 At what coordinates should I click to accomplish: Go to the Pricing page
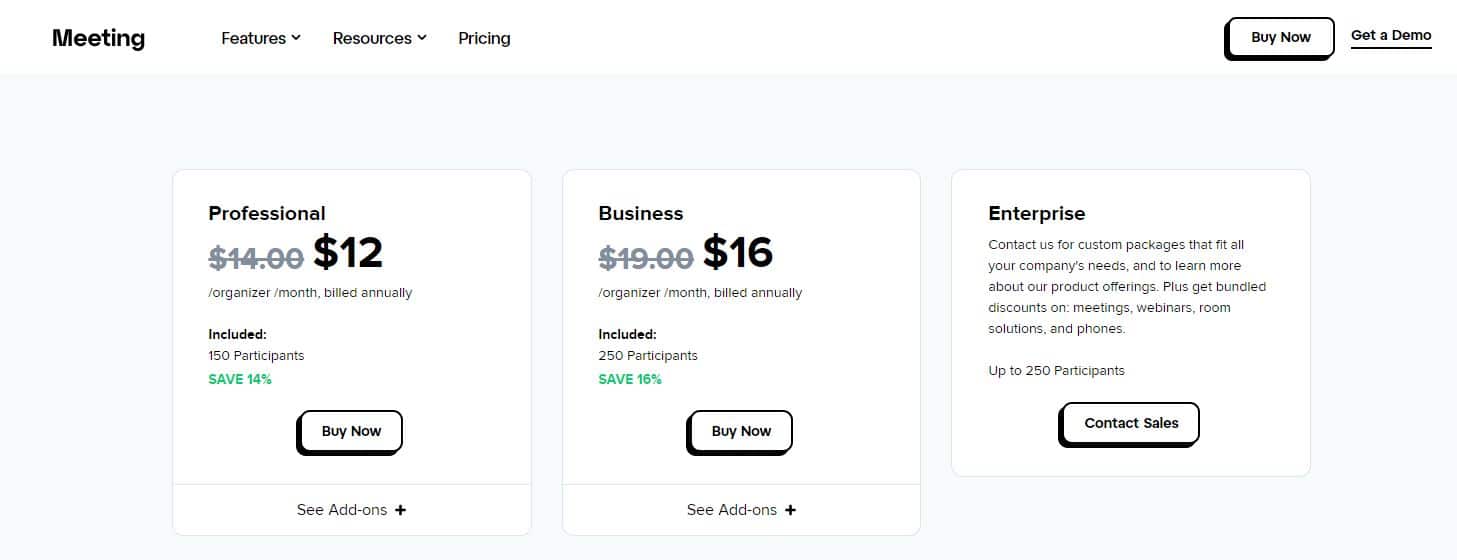tap(484, 38)
